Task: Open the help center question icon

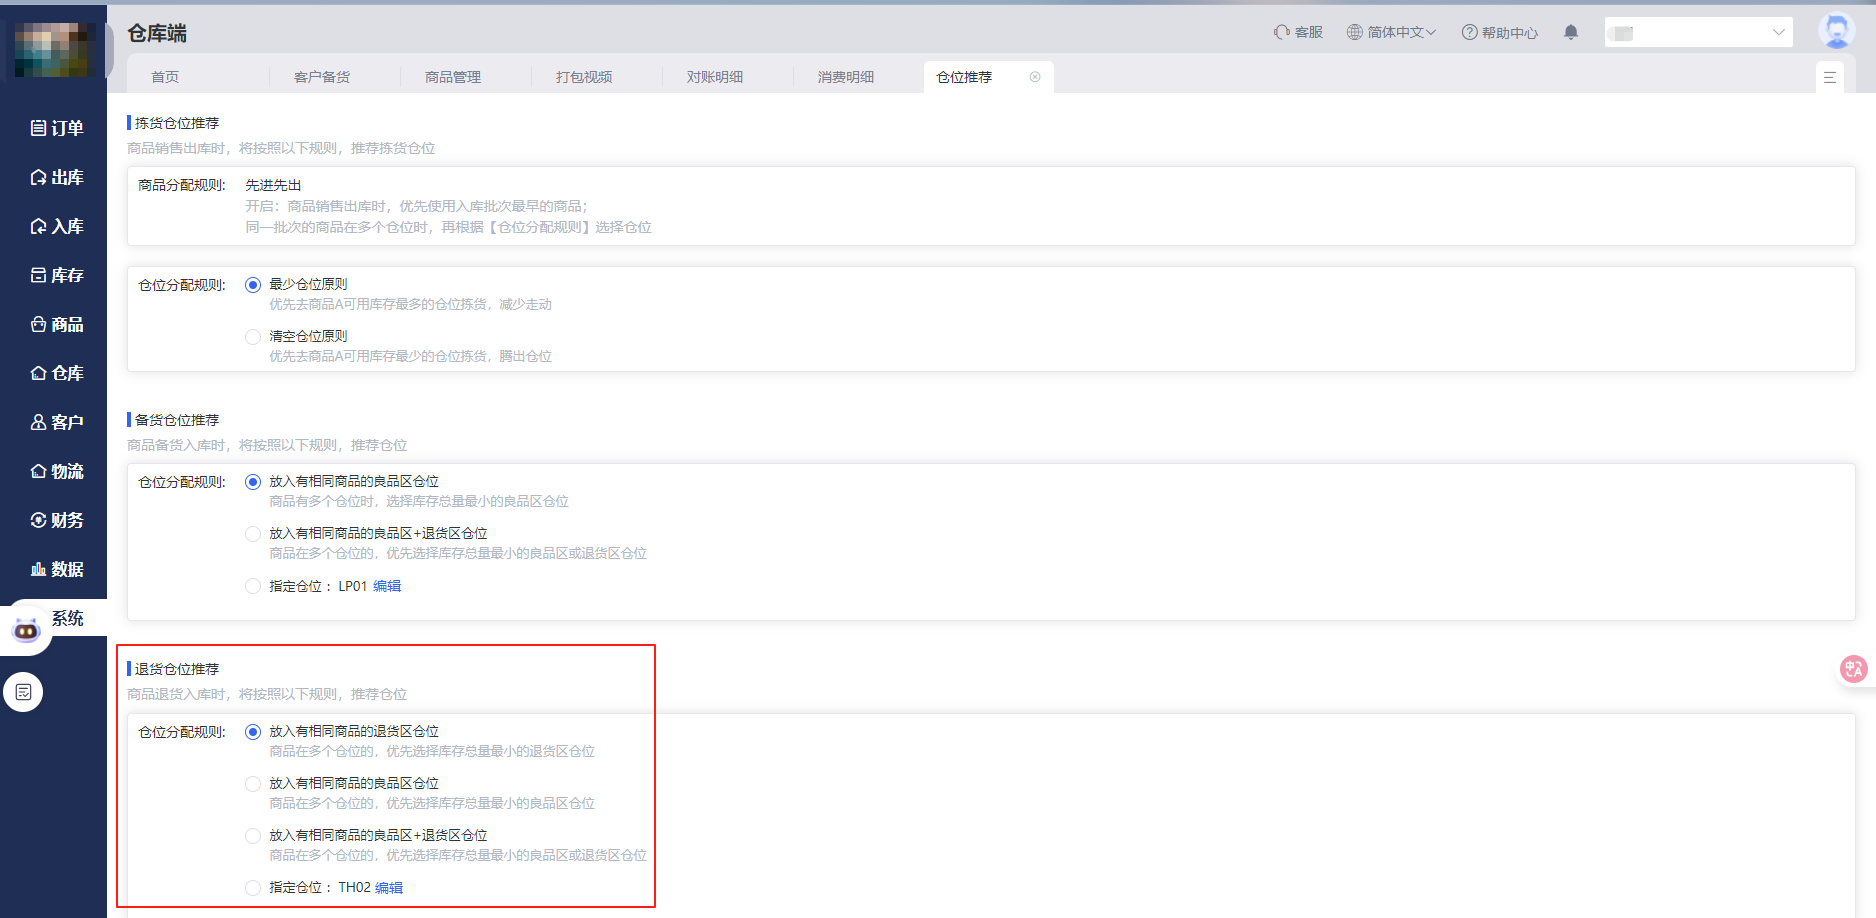Action: 1469,32
